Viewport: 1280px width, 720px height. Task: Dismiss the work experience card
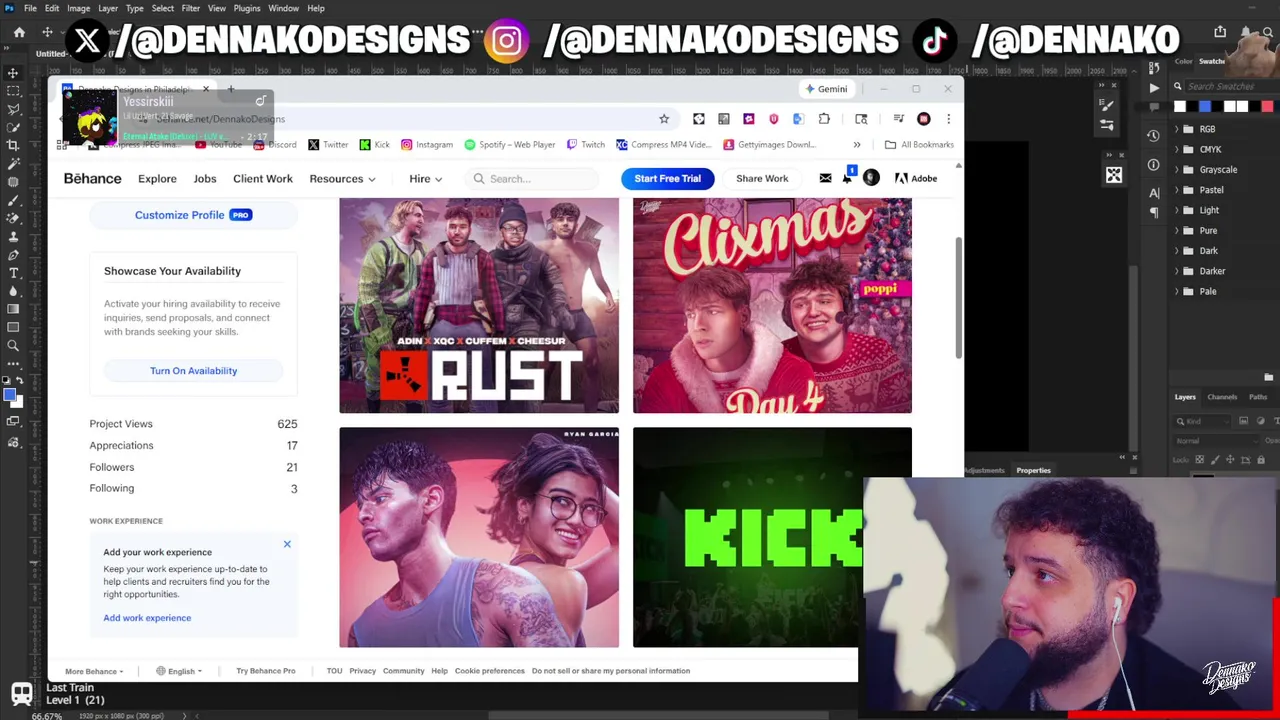pyautogui.click(x=287, y=545)
